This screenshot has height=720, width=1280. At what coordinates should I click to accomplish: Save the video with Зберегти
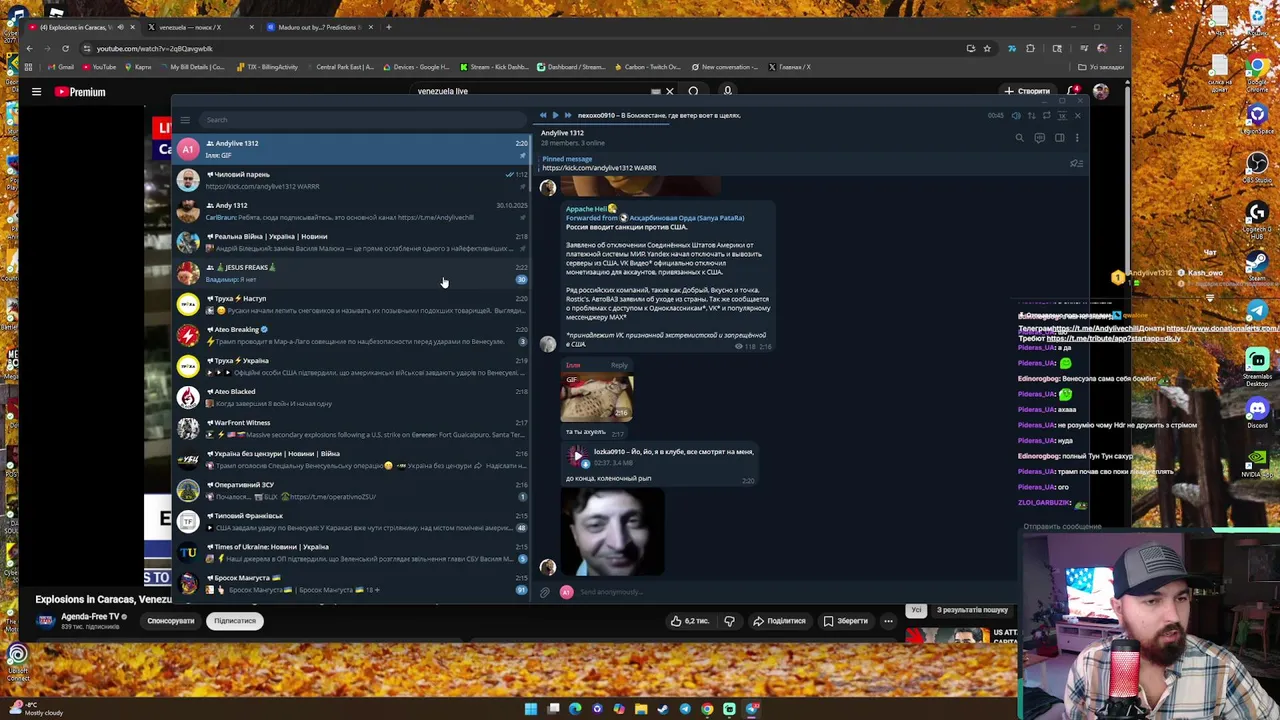pos(846,621)
